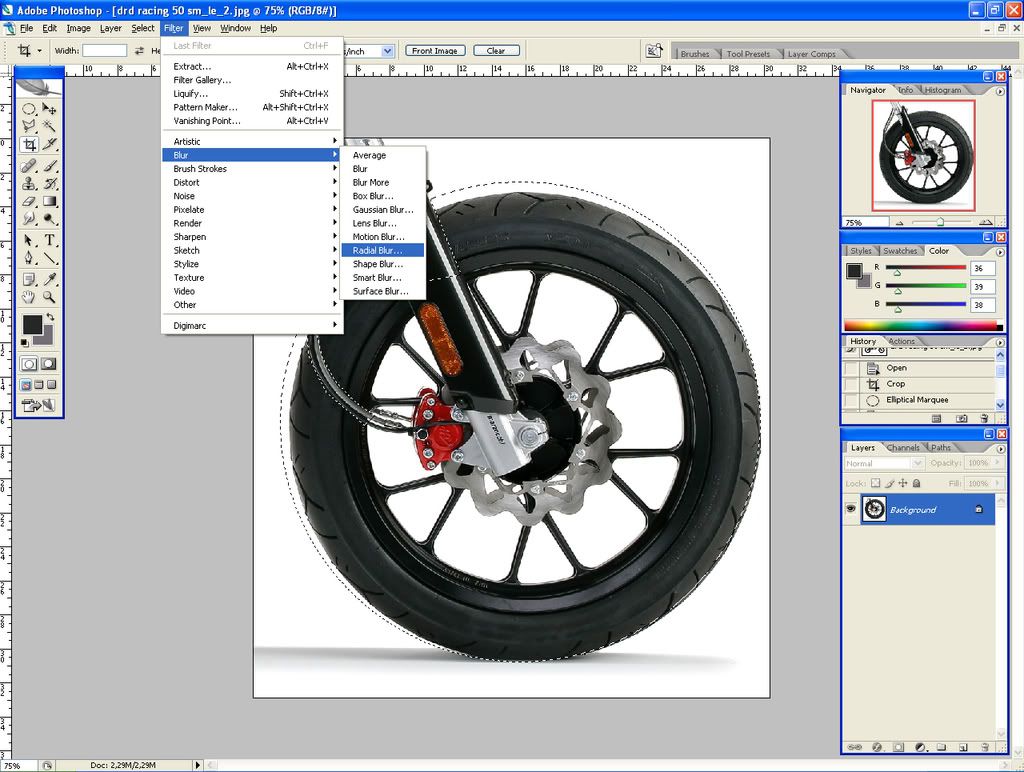Choose Radial Blur from Blur submenu
Viewport: 1024px width, 772px height.
[383, 250]
